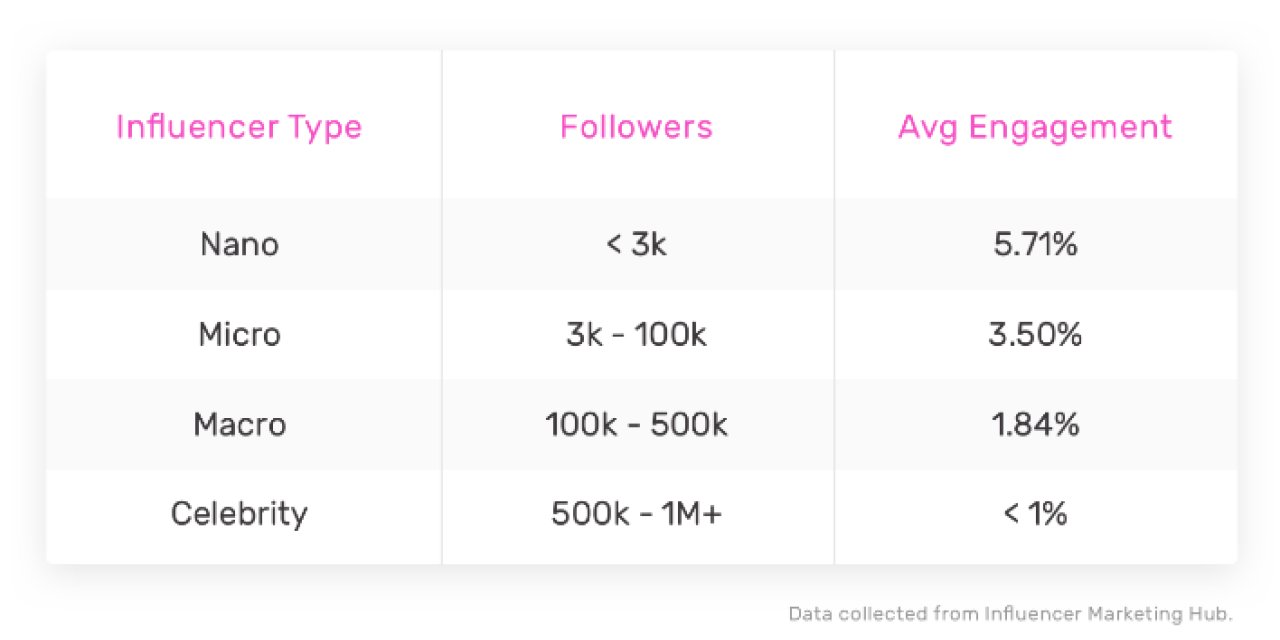Click the Influencer Type column header
Viewport: 1280px width, 640px height.
coord(239,127)
